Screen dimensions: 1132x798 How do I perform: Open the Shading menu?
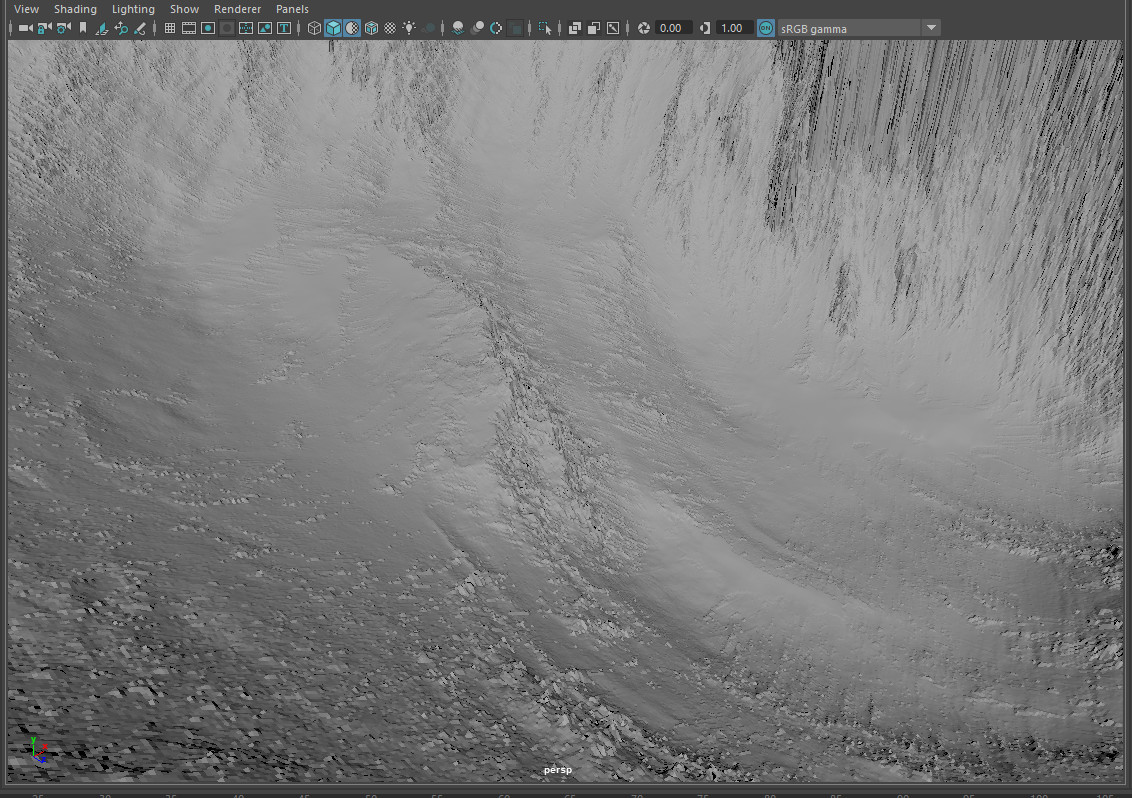75,9
